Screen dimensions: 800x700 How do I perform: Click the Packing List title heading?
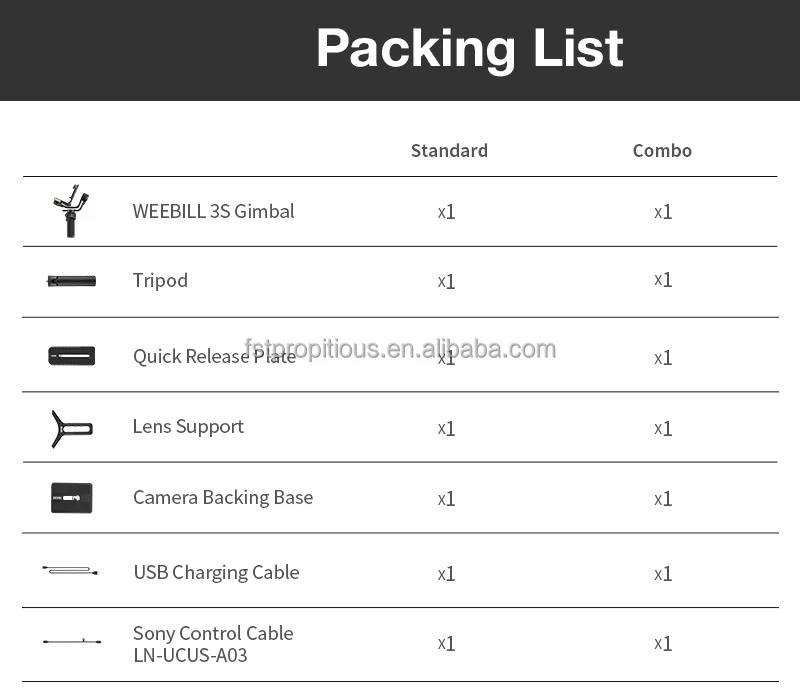point(469,48)
